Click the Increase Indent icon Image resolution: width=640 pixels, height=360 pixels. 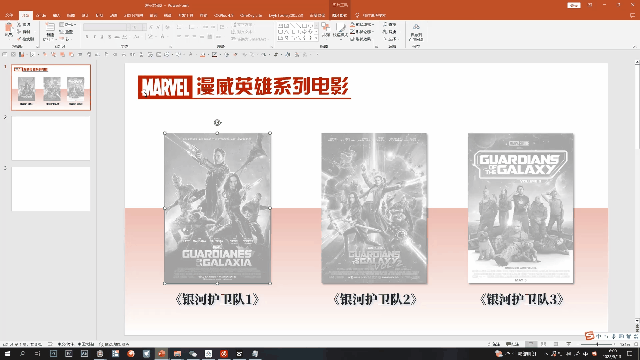[213, 27]
